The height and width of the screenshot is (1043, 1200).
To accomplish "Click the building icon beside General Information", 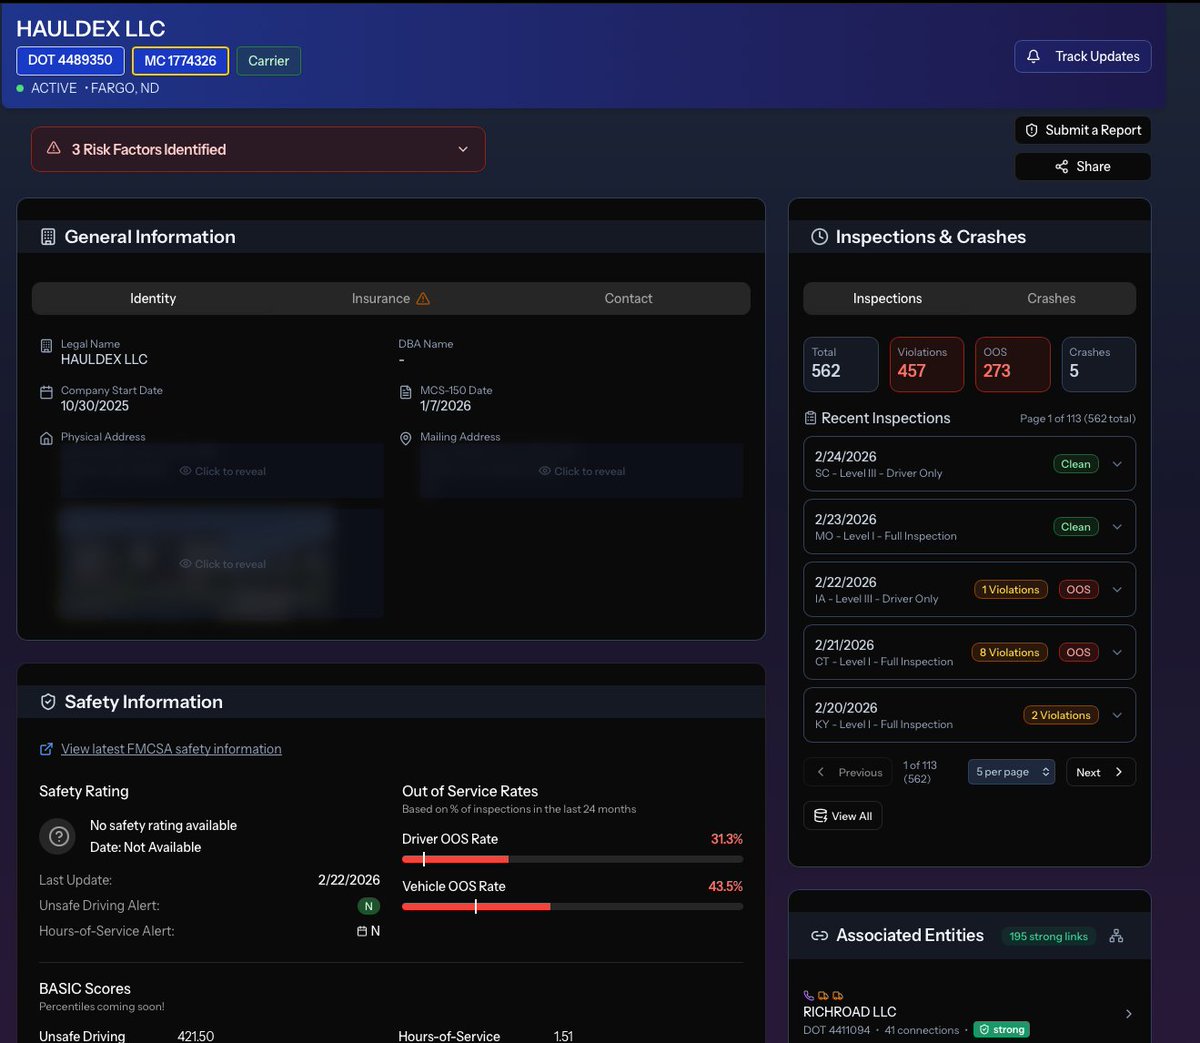I will 48,237.
